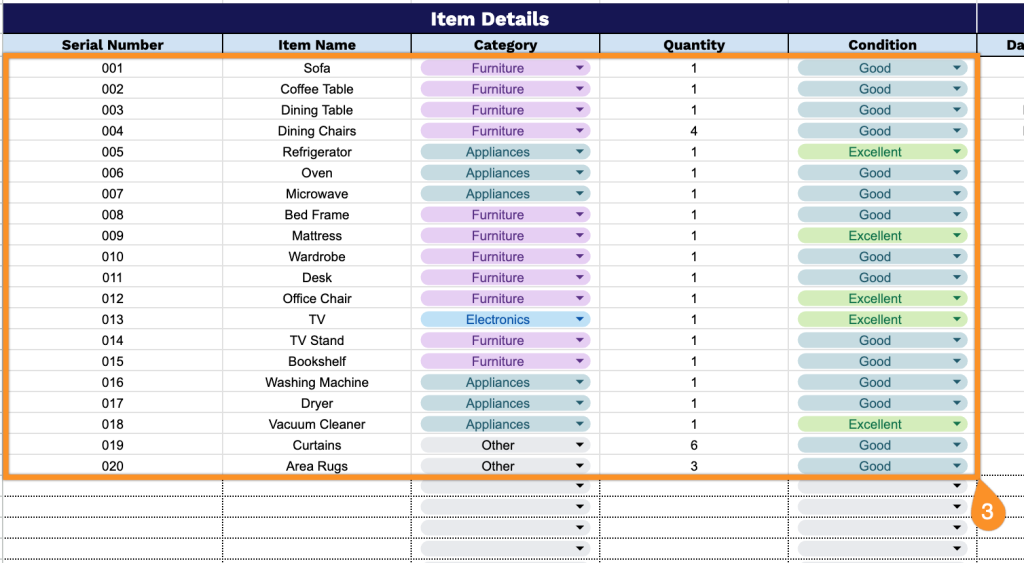Open the Other category dropdown for Curtains
The height and width of the screenshot is (563, 1024).
579,446
